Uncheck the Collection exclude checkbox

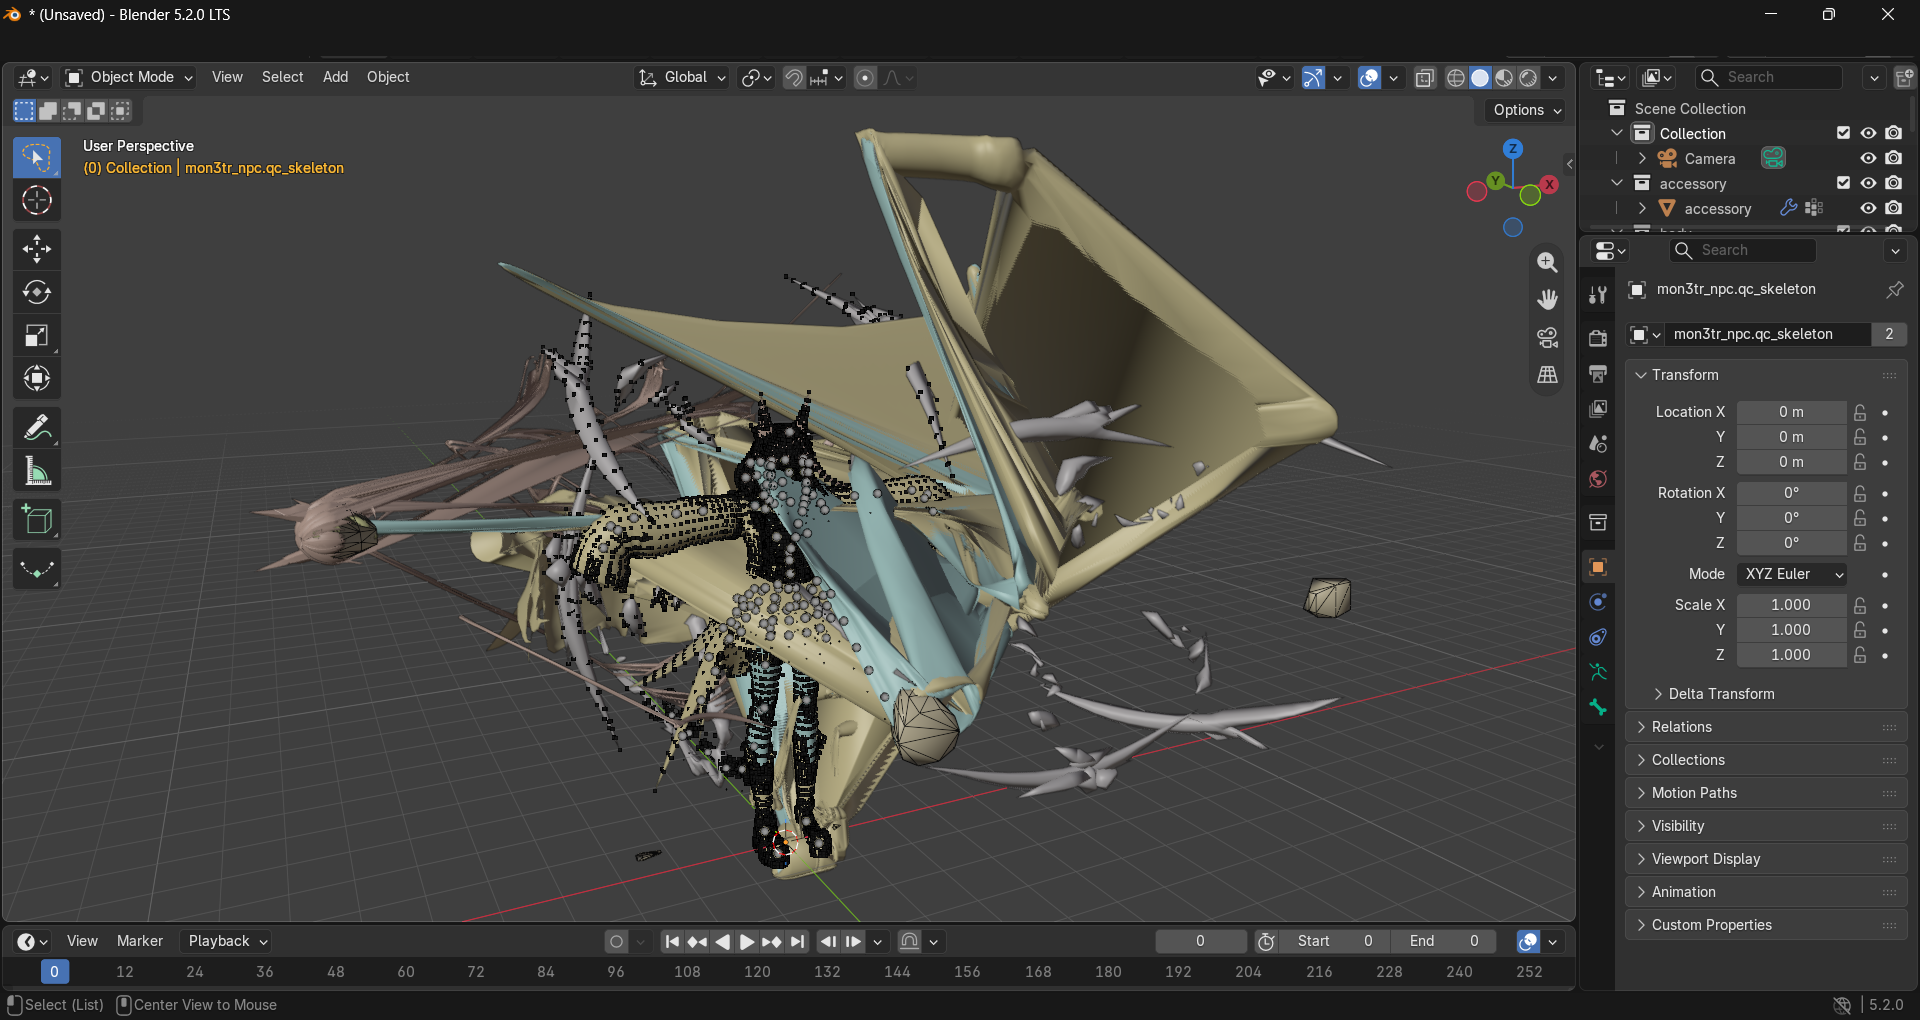point(1843,133)
